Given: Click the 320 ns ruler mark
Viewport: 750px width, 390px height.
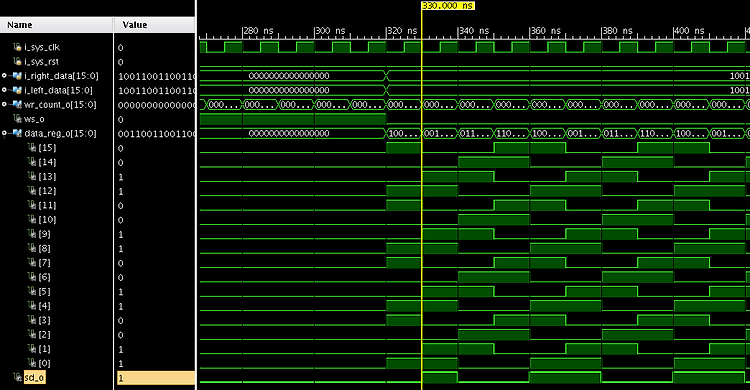Looking at the screenshot, I should pos(402,31).
